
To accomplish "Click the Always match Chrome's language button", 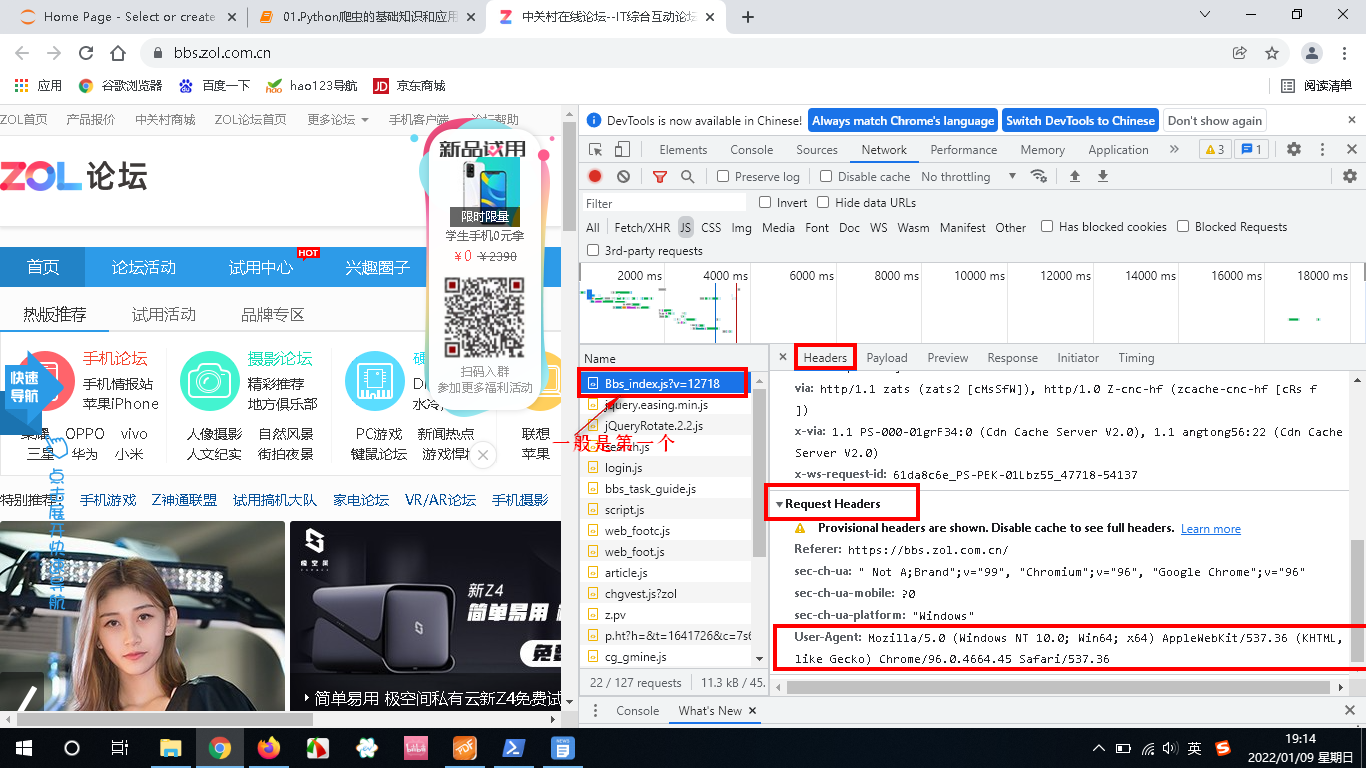I will click(903, 120).
